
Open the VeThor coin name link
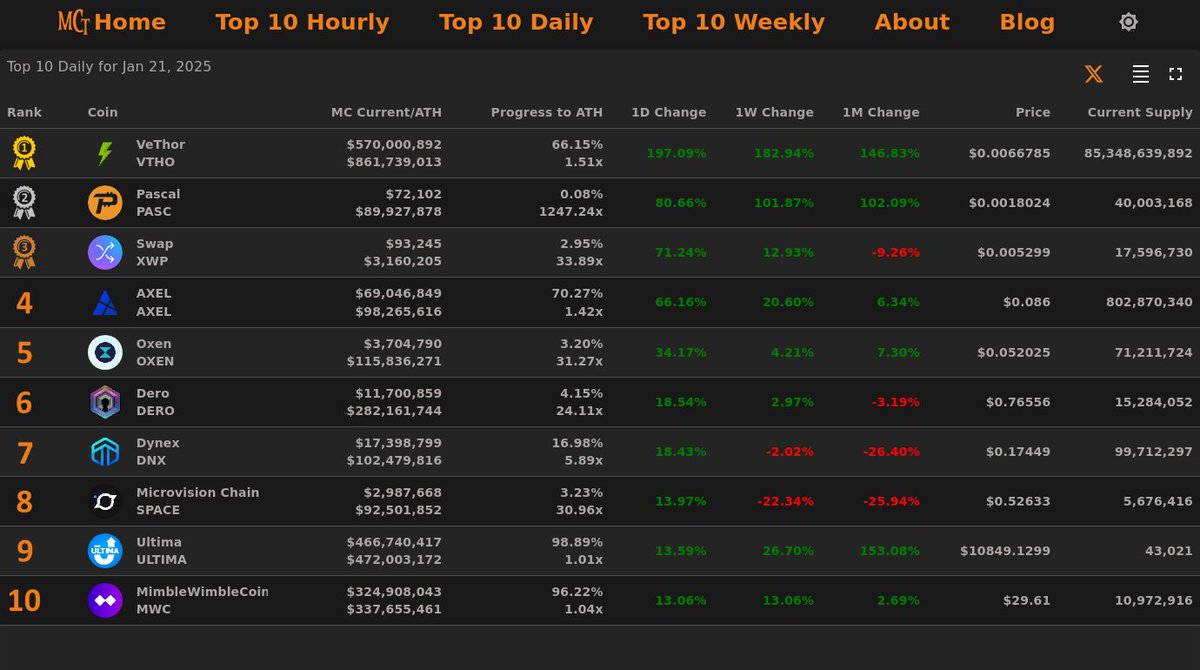coord(161,145)
